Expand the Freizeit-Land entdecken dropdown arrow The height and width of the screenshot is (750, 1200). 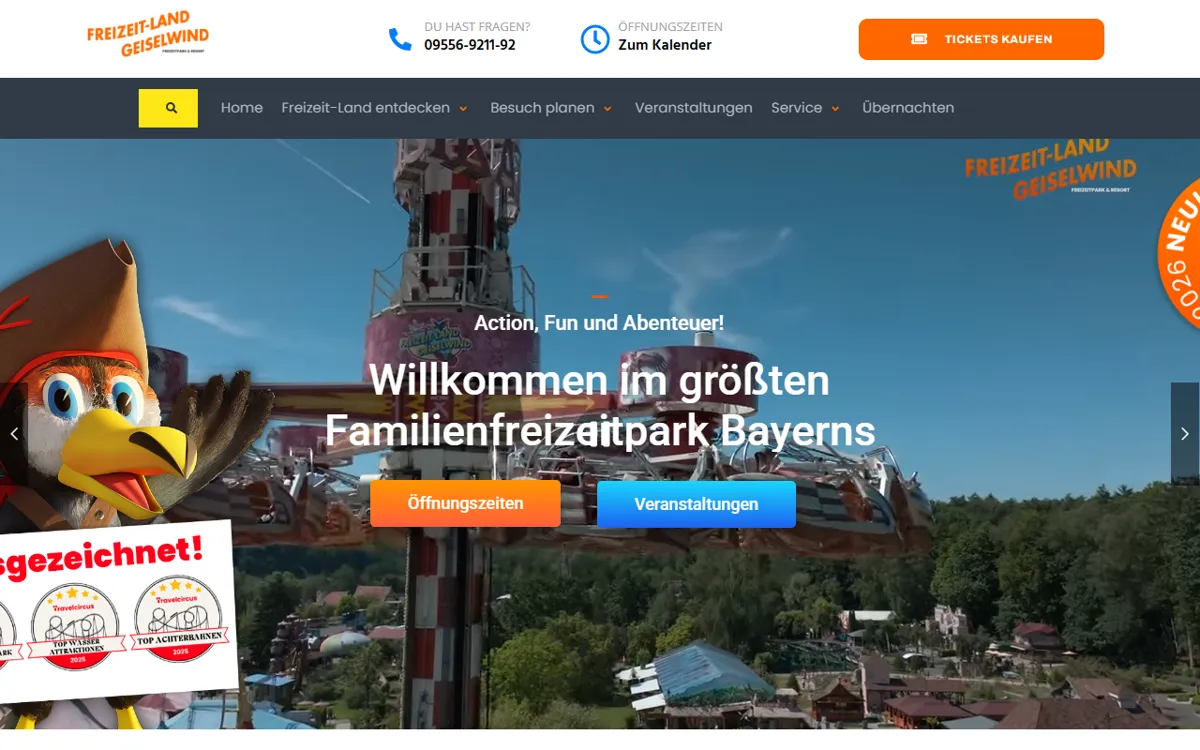coord(463,109)
